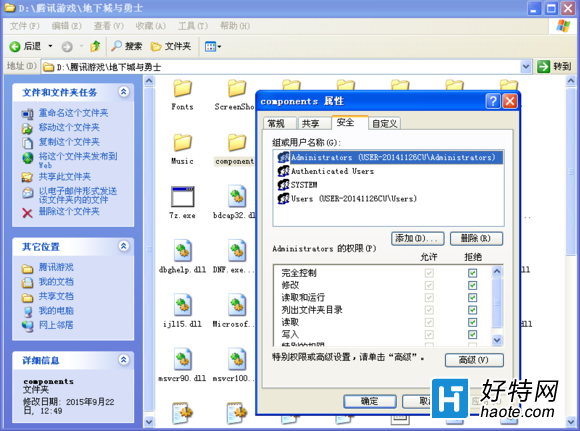Click the 高级(V) advanced button

coord(474,360)
